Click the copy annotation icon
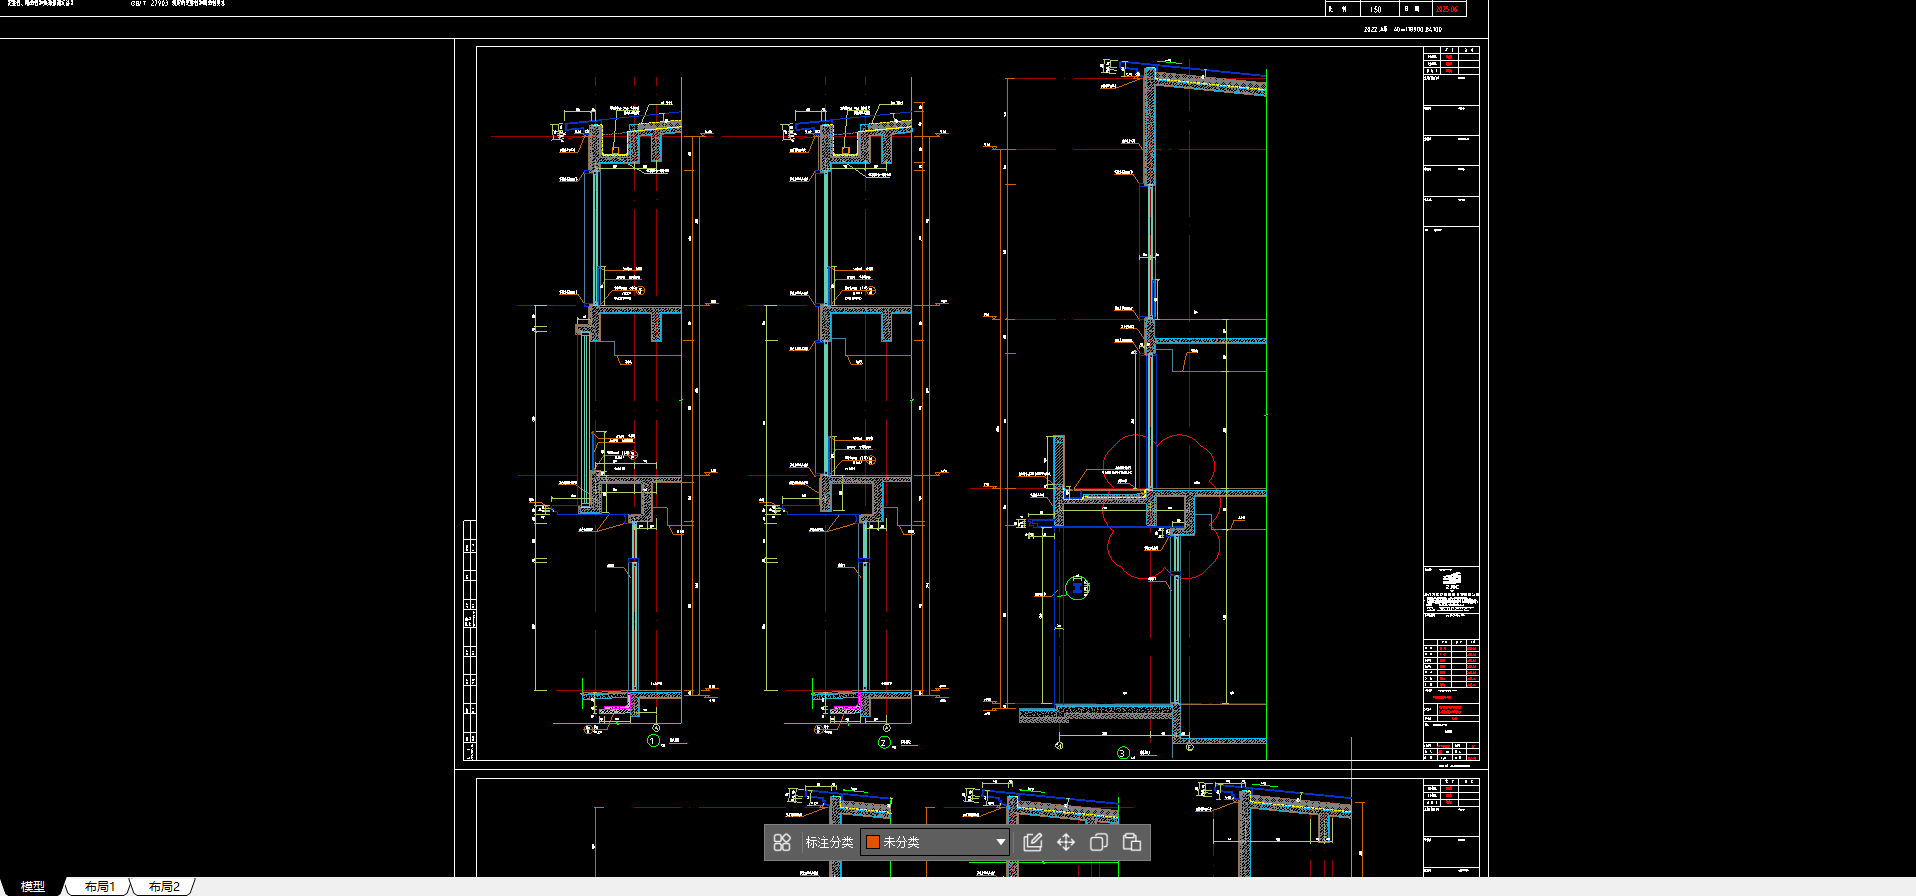This screenshot has height=896, width=1916. pyautogui.click(x=1099, y=842)
